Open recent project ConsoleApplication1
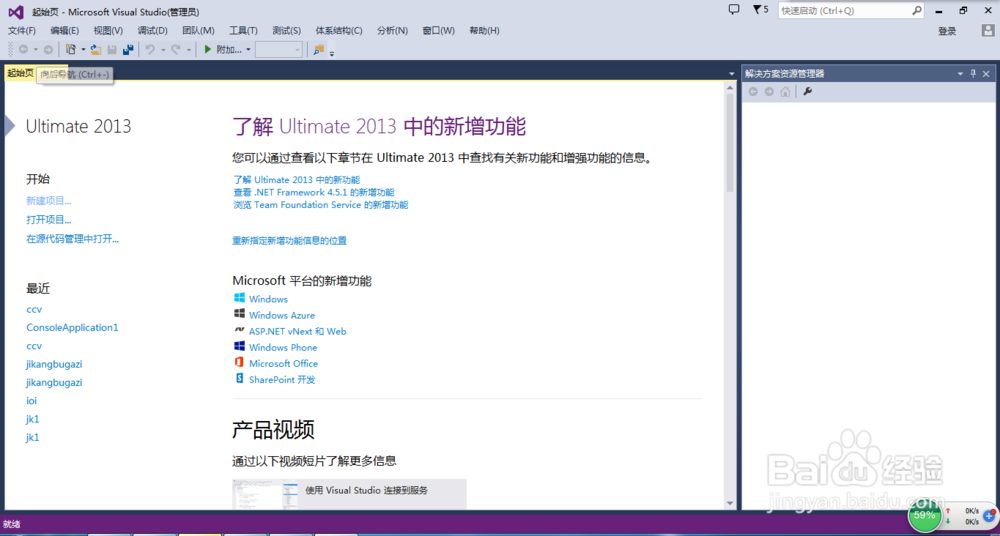1000x536 pixels. pos(72,327)
